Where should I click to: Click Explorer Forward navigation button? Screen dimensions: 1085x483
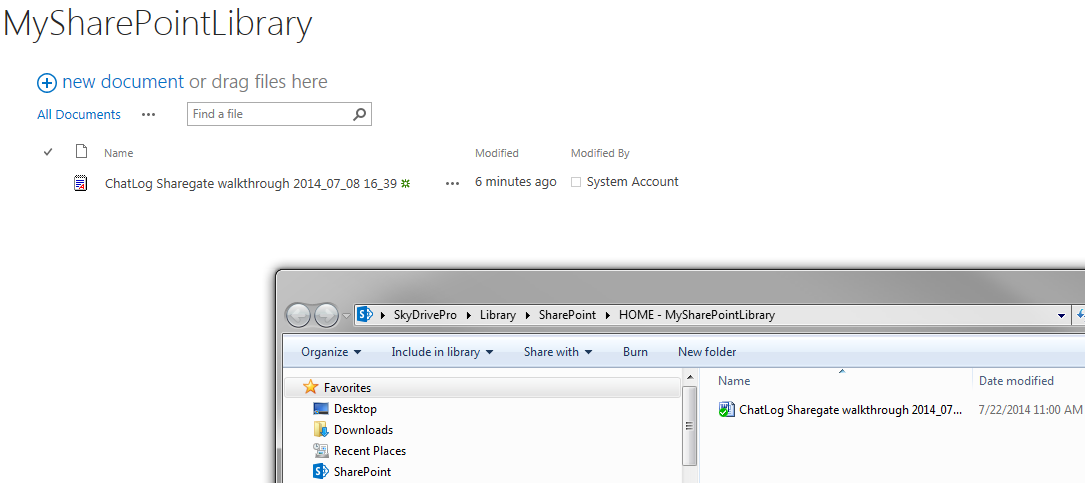point(326,316)
